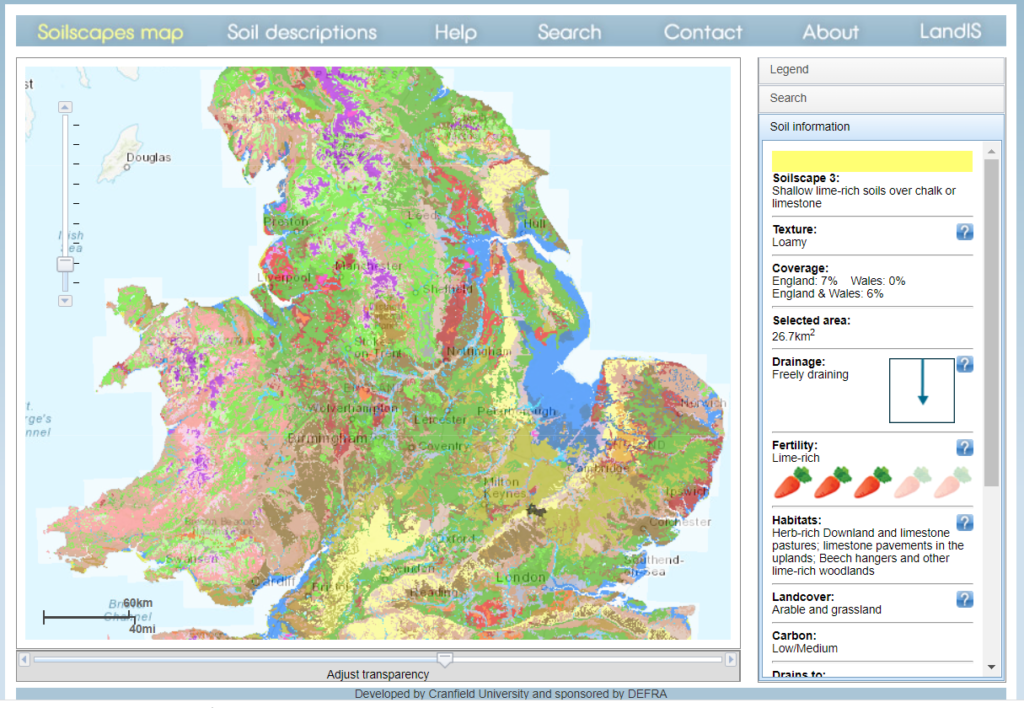The height and width of the screenshot is (708, 1024).
Task: Click the Soil information scroll-down arrow
Action: point(991,667)
